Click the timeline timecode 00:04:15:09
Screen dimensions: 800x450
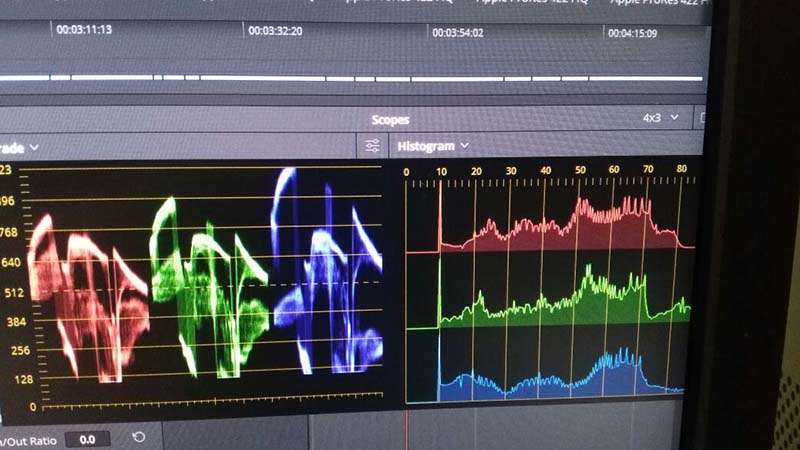[632, 34]
